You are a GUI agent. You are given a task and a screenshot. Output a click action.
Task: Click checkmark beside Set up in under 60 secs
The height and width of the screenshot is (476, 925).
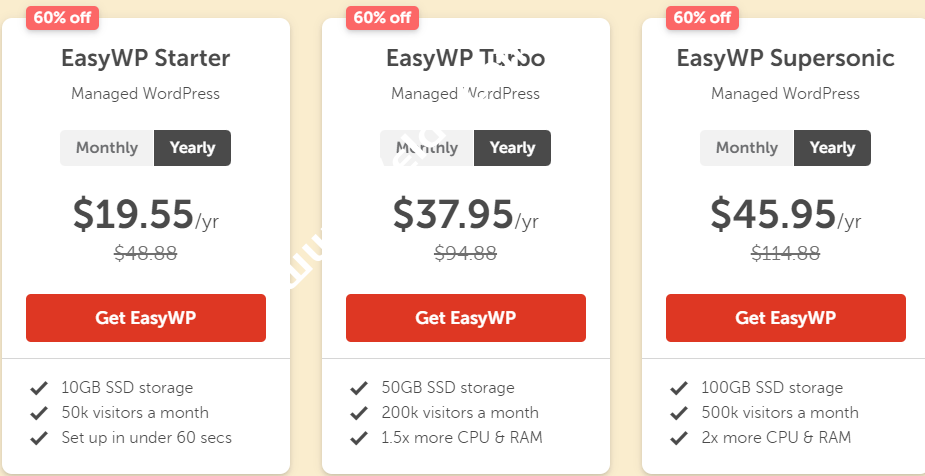click(39, 437)
